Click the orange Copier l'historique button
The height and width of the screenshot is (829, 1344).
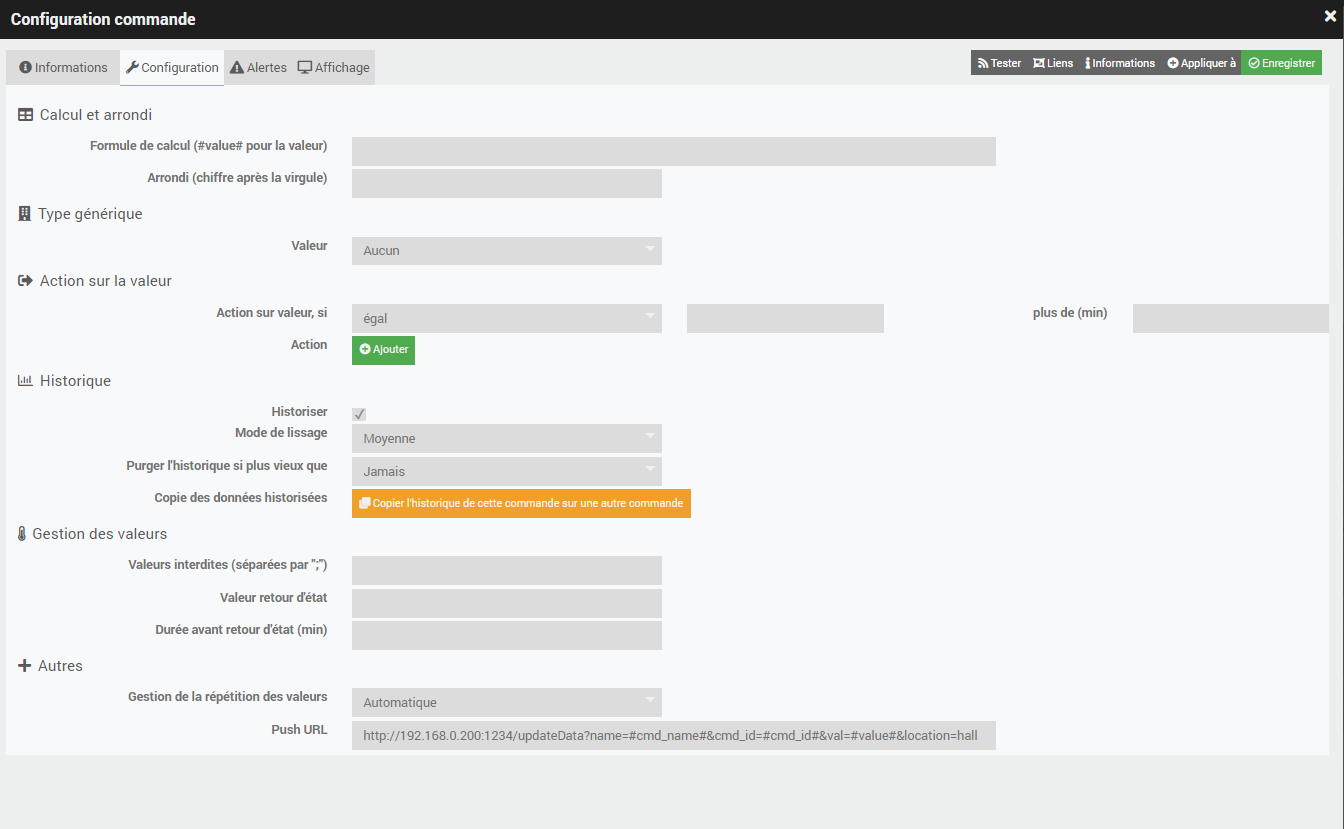click(x=521, y=504)
